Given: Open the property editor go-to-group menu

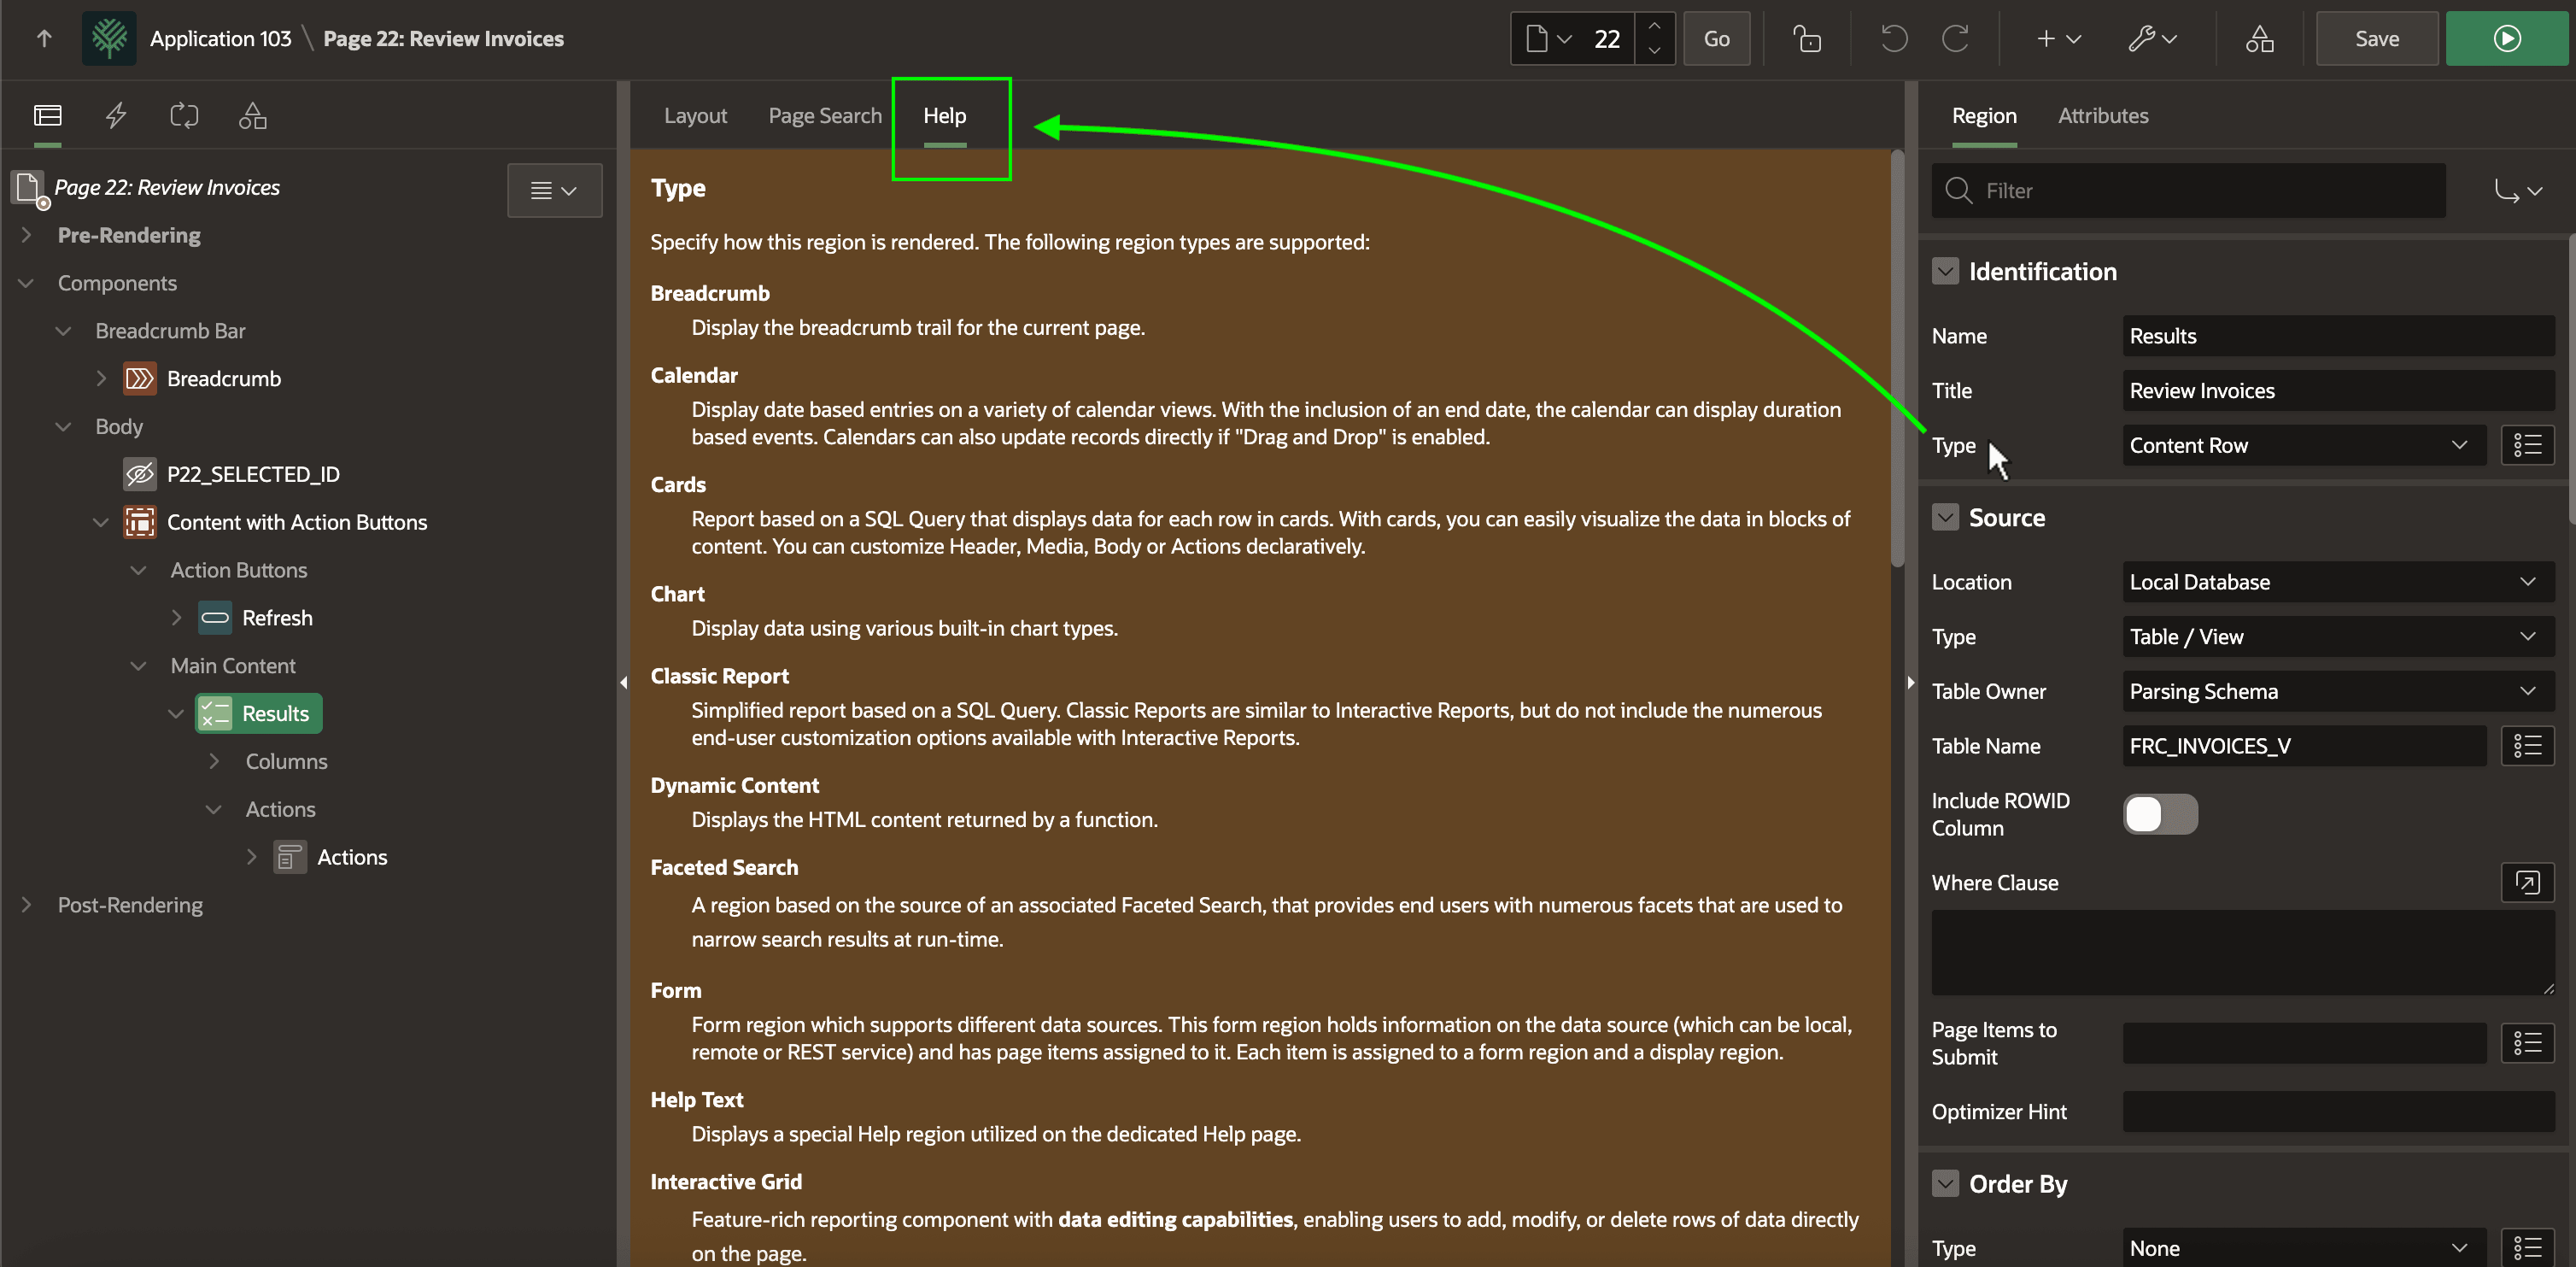Looking at the screenshot, I should 2516,190.
